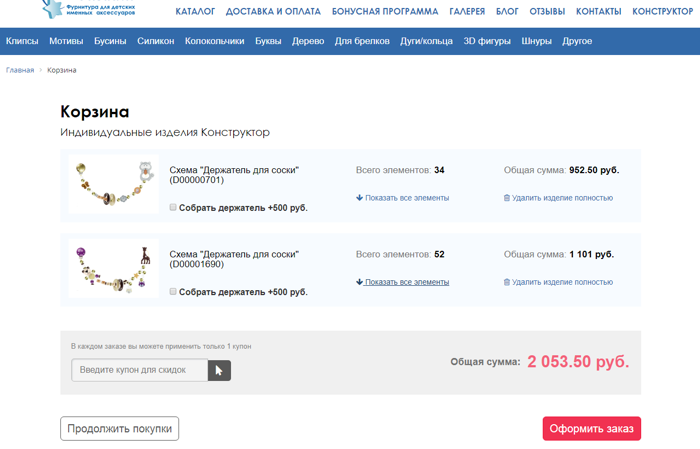Focus the coupon code input field
This screenshot has width=700, height=449.
pos(140,371)
